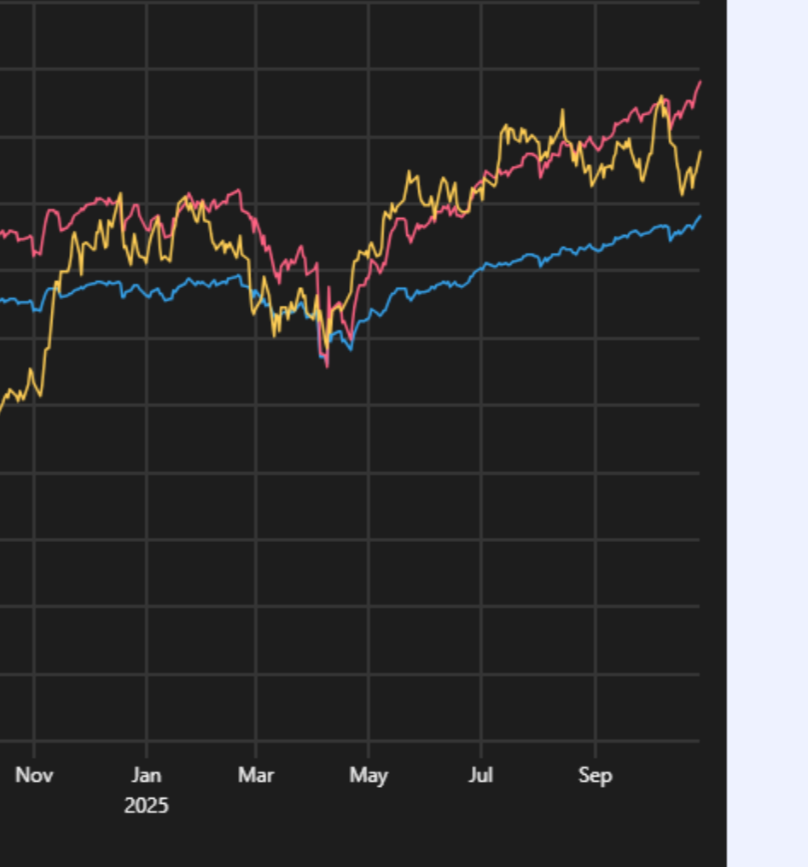This screenshot has width=808, height=867.
Task: Click the pink line's final peak
Action: click(700, 82)
